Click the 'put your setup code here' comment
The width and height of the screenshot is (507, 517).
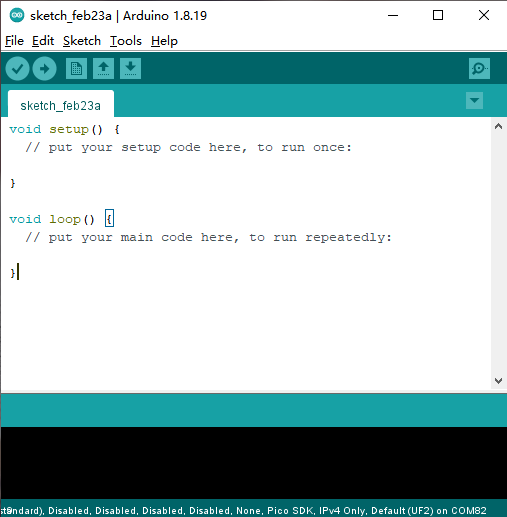tap(189, 147)
